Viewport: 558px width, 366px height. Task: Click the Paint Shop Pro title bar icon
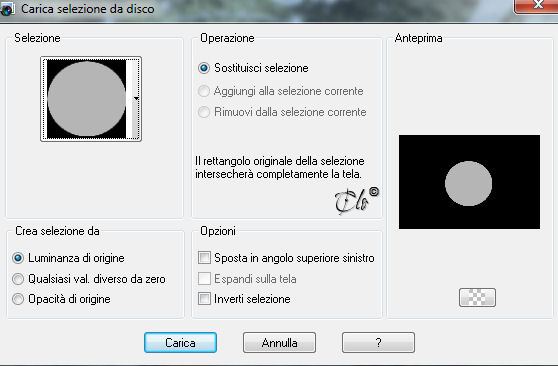click(6, 9)
